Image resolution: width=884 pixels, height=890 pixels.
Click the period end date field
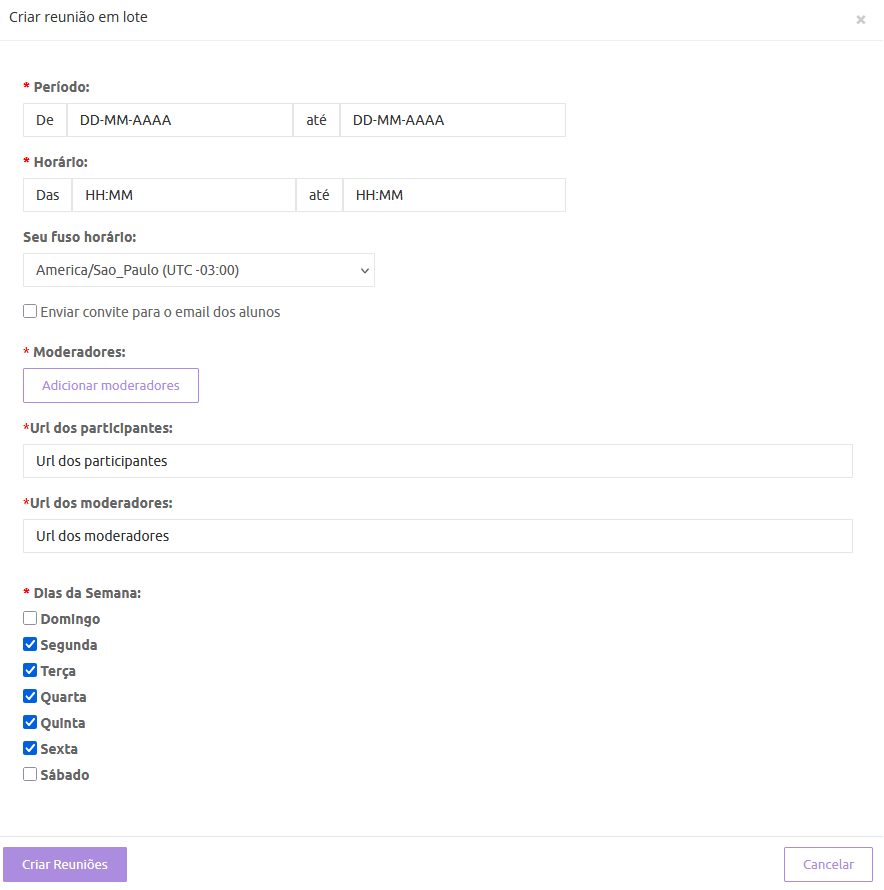(452, 120)
